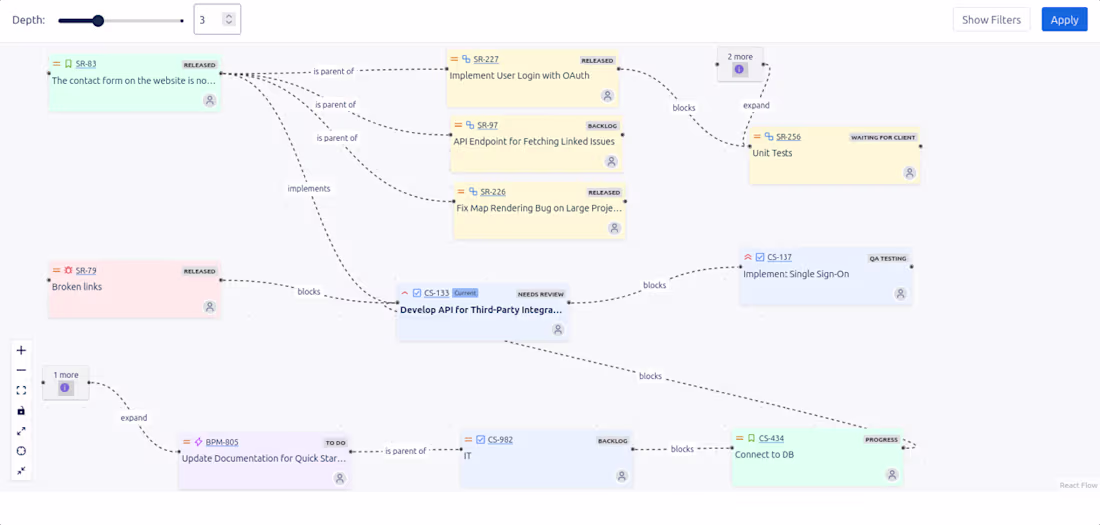Open the SR-79 issue link

point(86,270)
